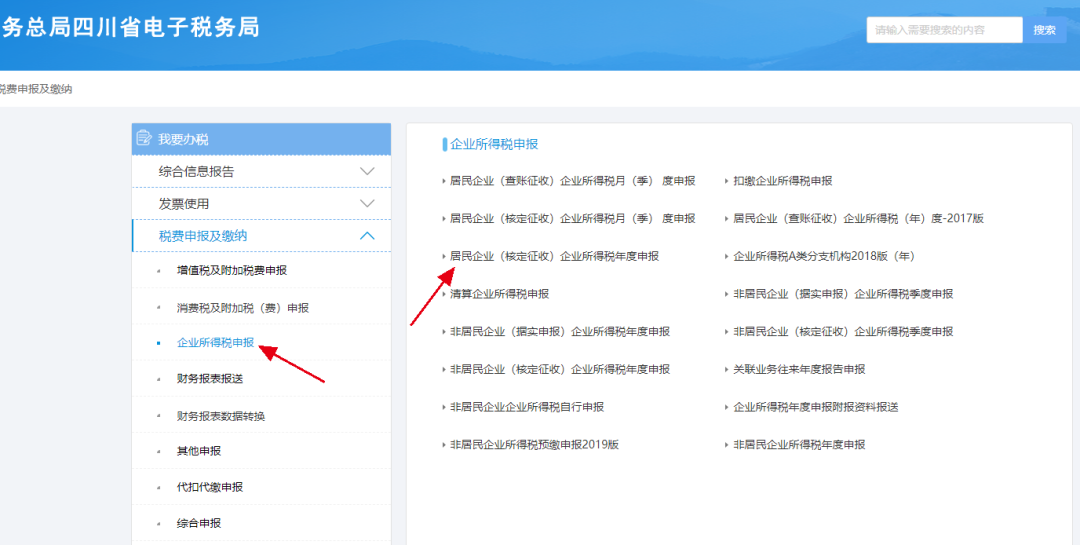The image size is (1080, 545).
Task: Open 财务报表数据转换 submenu item
Action: tap(221, 416)
